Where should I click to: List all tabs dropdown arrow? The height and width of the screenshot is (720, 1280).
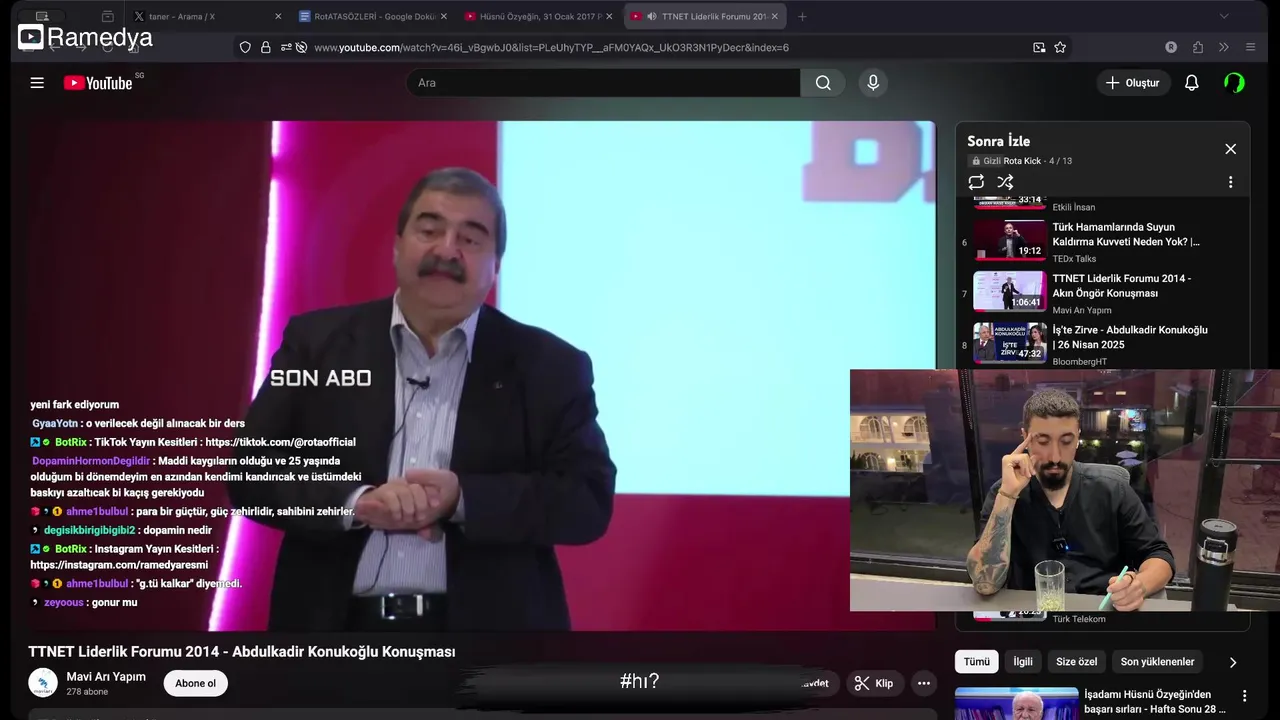(1224, 16)
